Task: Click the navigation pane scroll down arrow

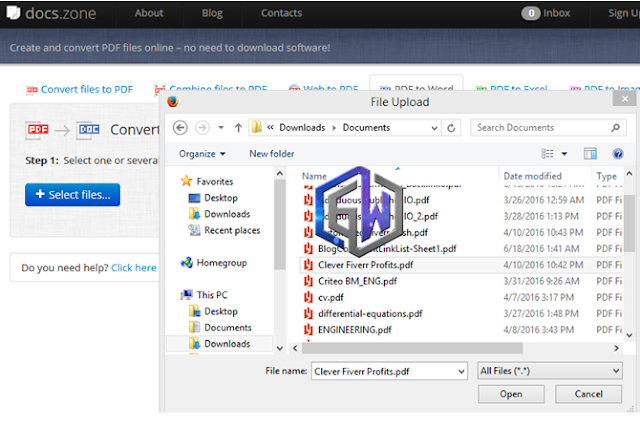Action: pyautogui.click(x=280, y=348)
